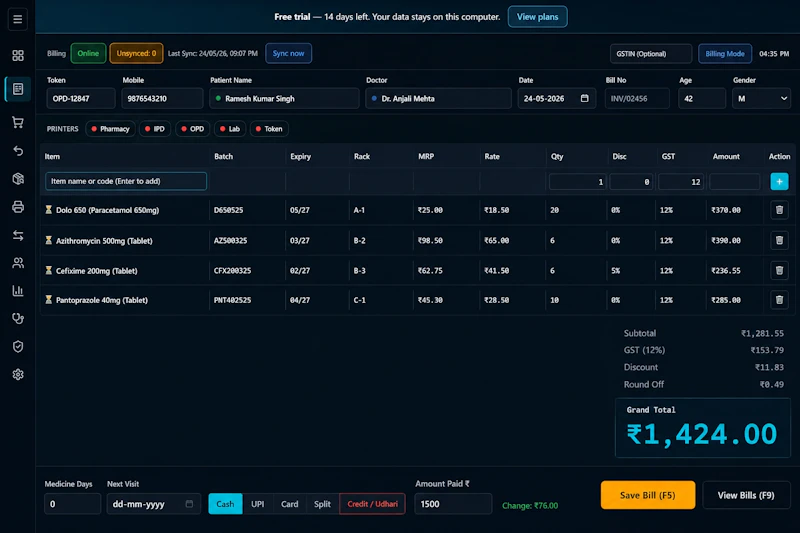Click the Token field OPD-12847
This screenshot has height=533, width=800.
click(81, 98)
